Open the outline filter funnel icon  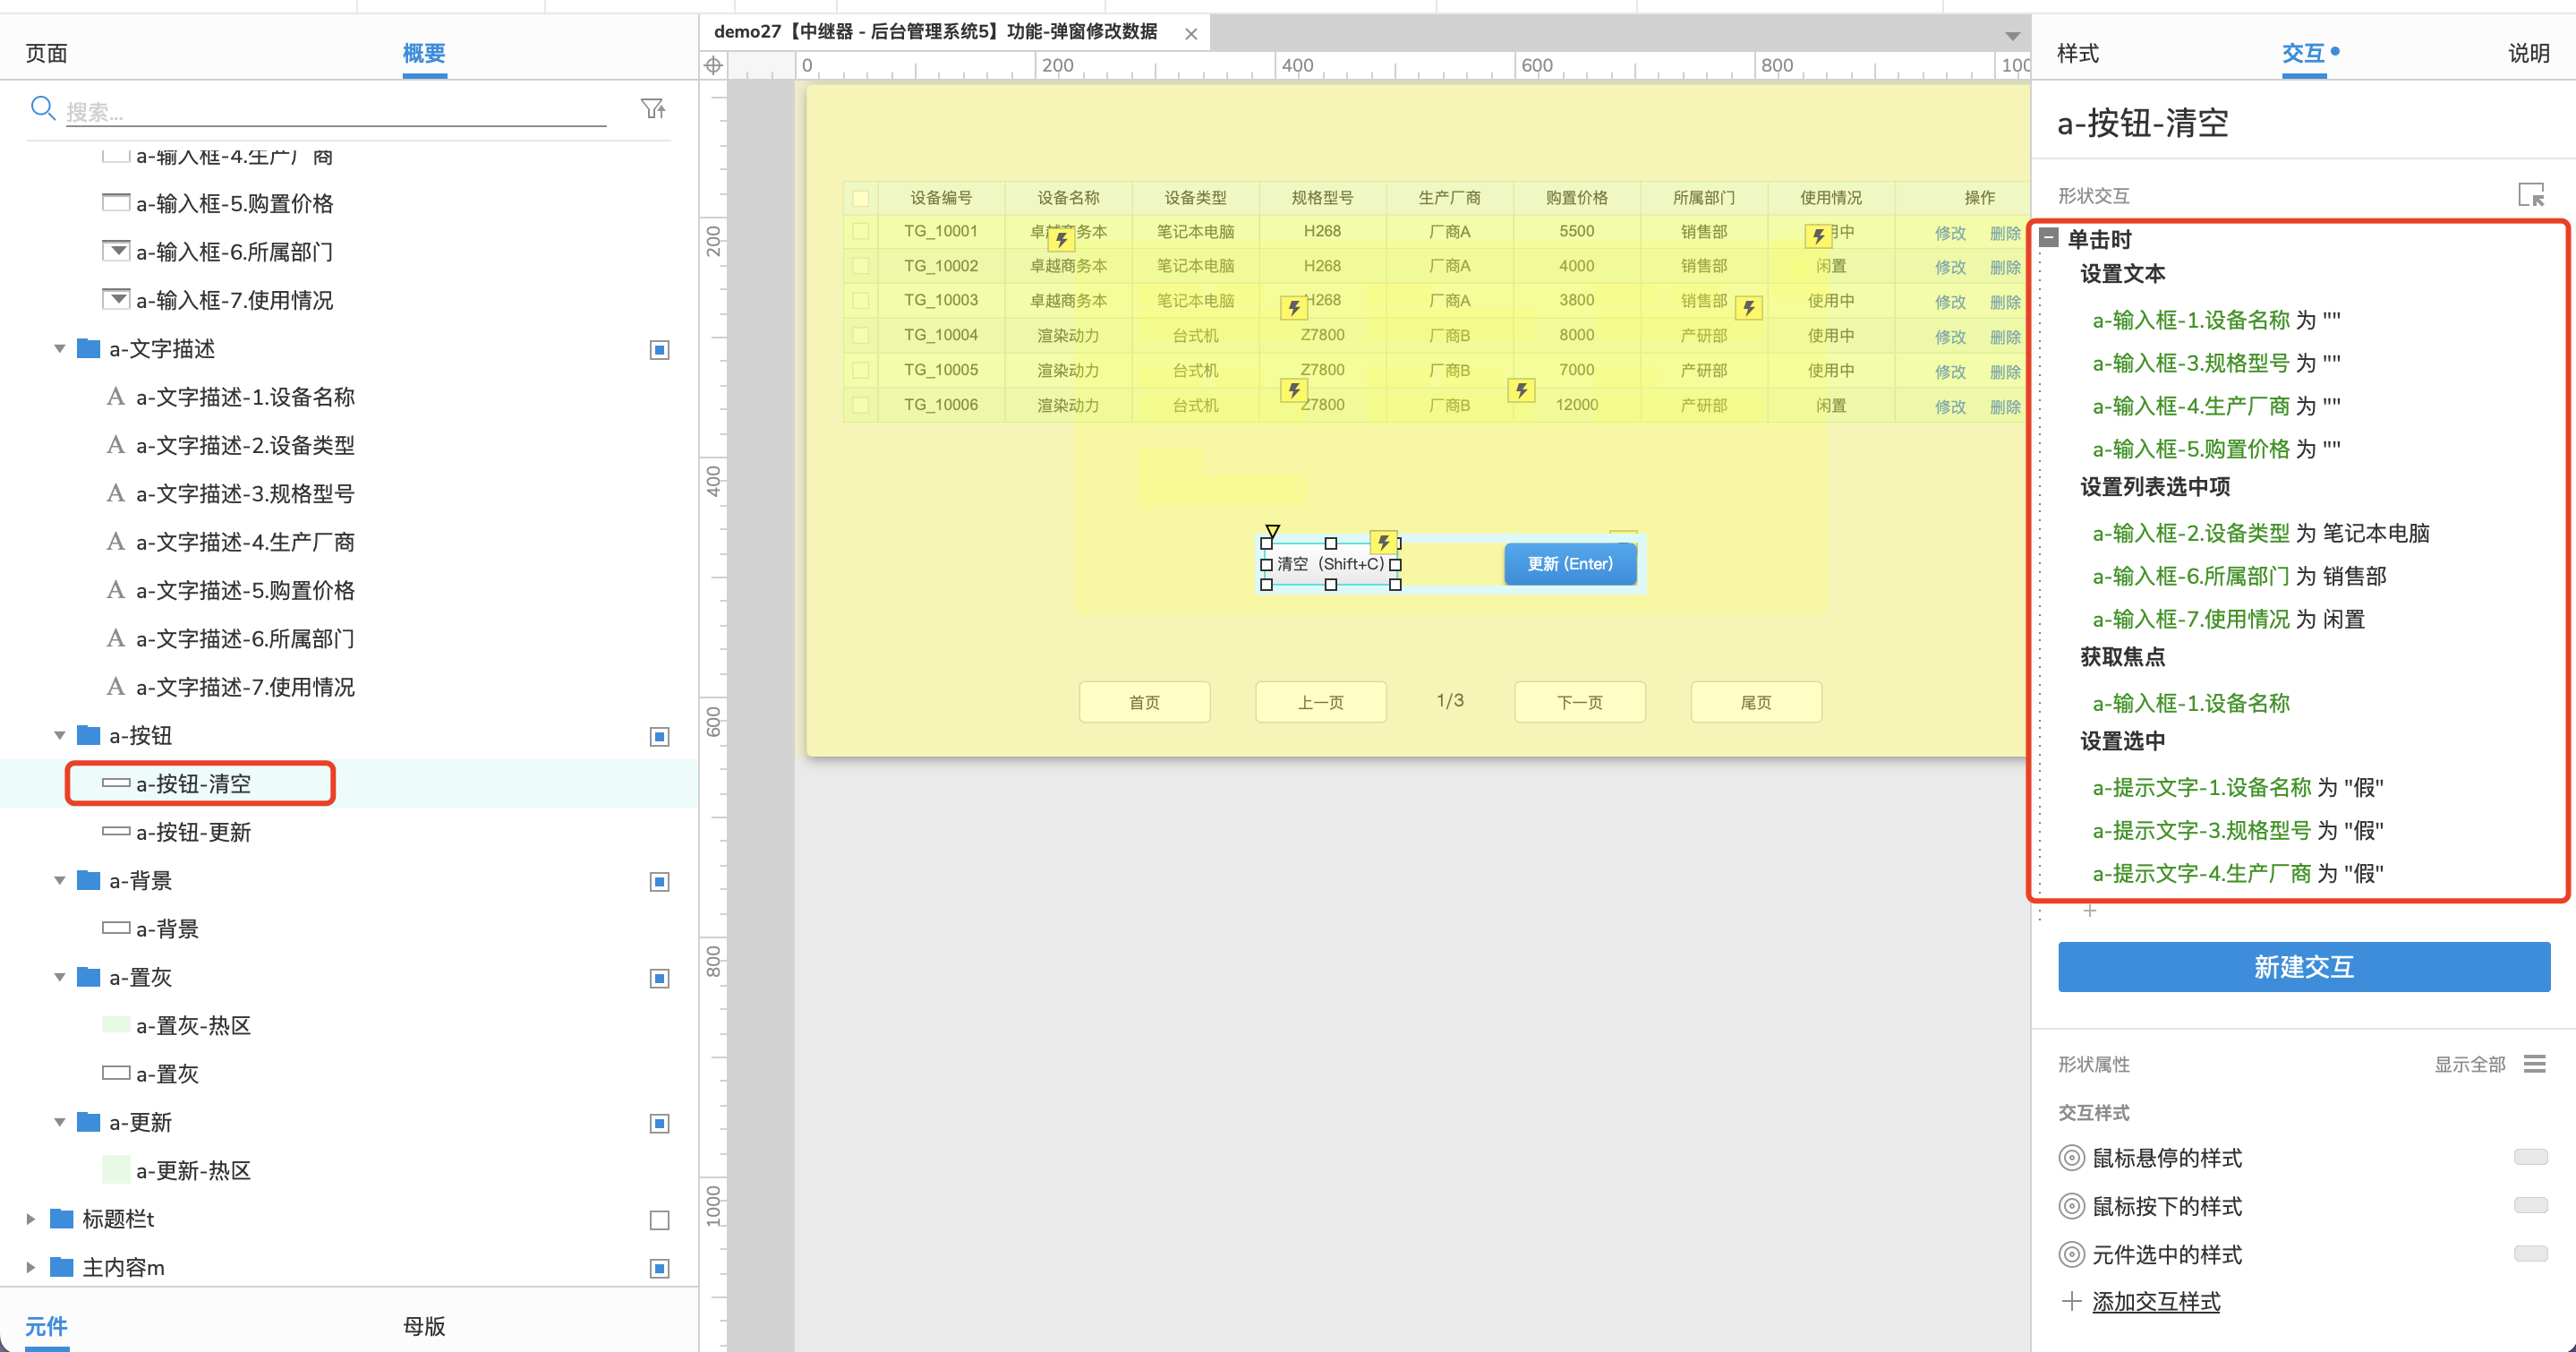[653, 108]
